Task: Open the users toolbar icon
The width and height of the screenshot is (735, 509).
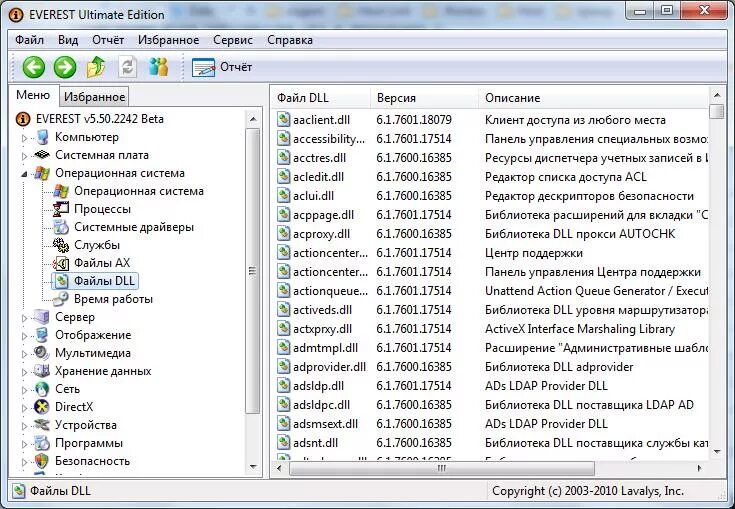Action: pos(158,67)
